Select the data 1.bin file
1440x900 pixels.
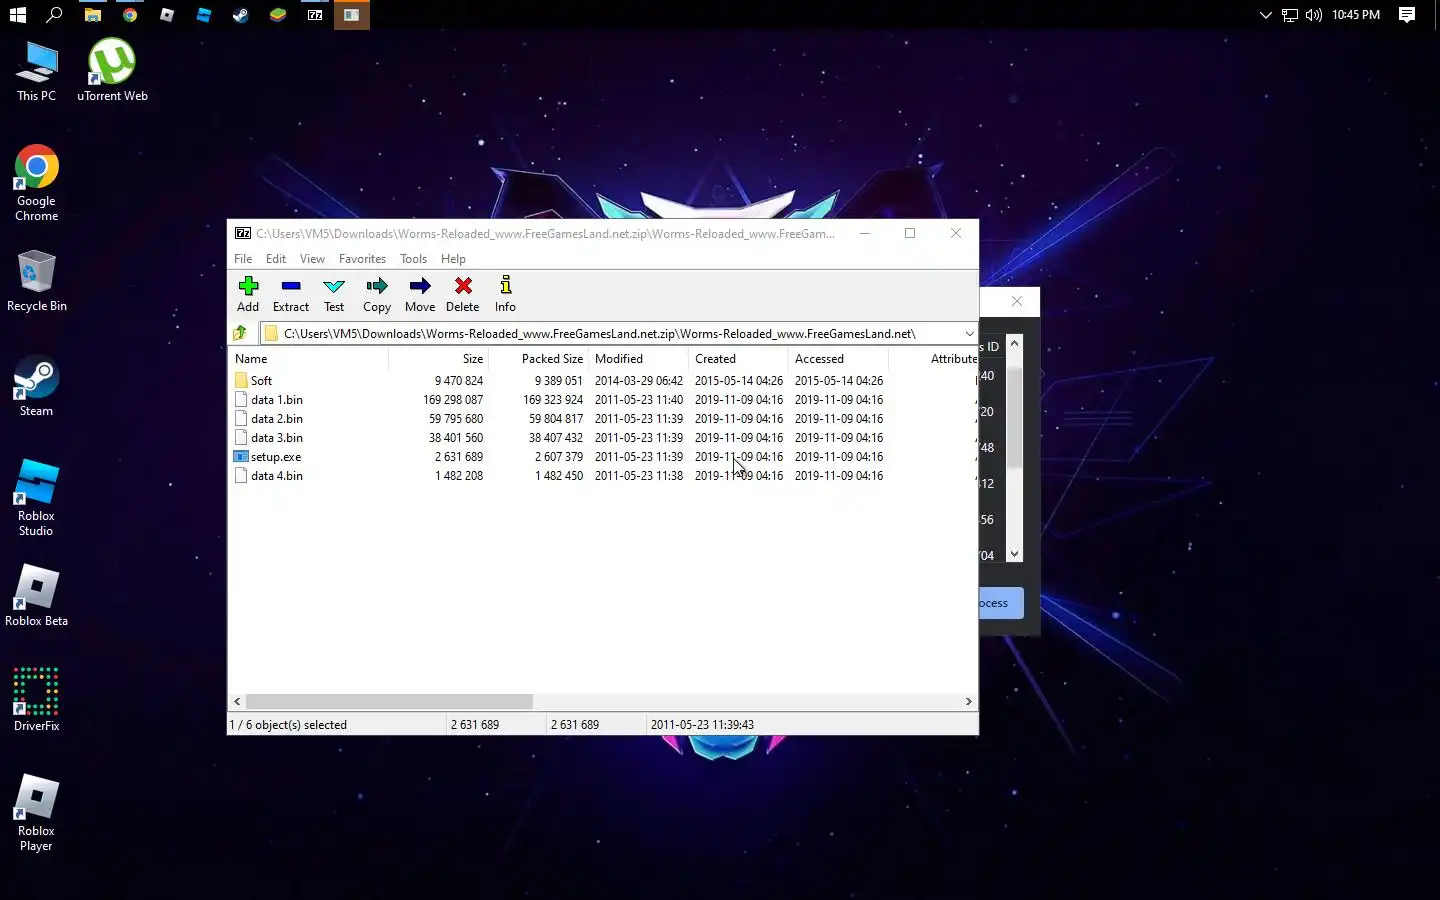tap(603, 399)
